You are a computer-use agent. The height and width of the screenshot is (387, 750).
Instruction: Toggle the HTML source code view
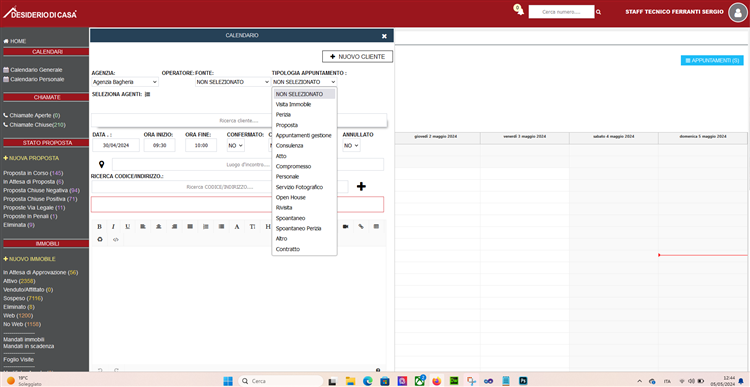click(x=115, y=239)
